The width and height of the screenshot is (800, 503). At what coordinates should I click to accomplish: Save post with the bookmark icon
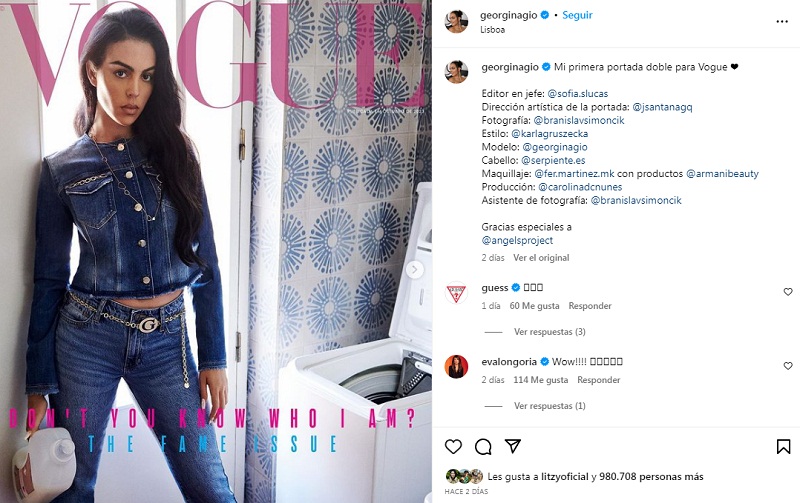tap(783, 447)
